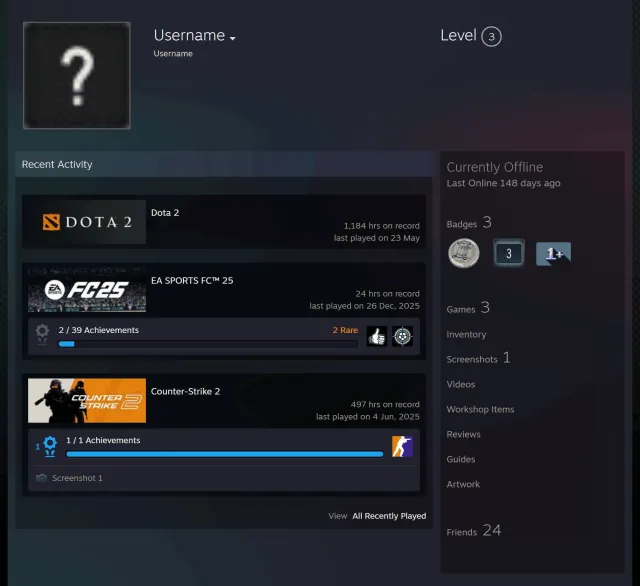Open the Badges 3 link

[469, 223]
